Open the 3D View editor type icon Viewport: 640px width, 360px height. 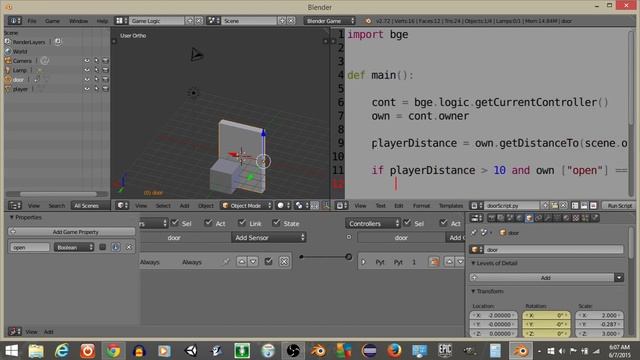(121, 205)
